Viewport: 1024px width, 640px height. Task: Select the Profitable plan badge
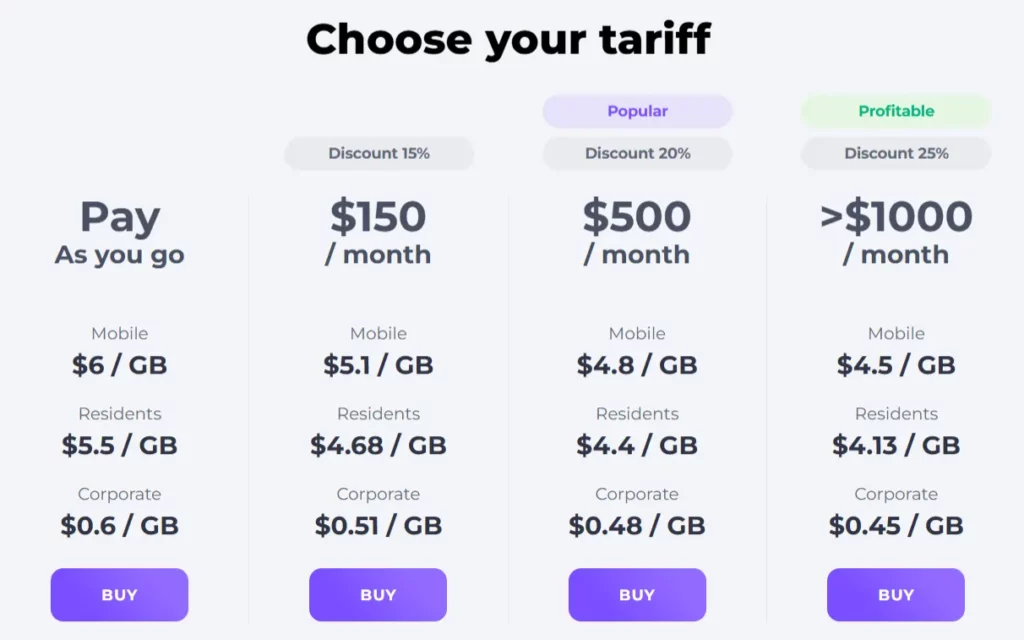pyautogui.click(x=896, y=111)
